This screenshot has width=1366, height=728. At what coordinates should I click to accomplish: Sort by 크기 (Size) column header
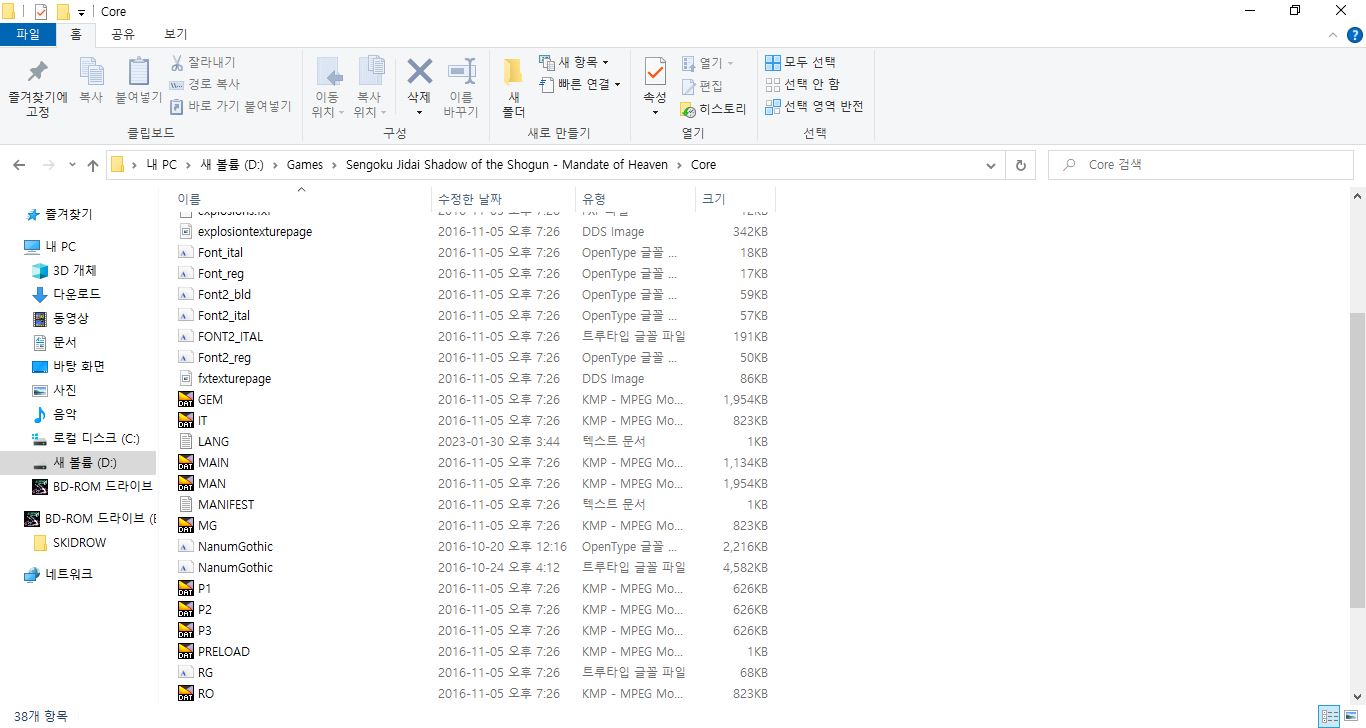(734, 199)
